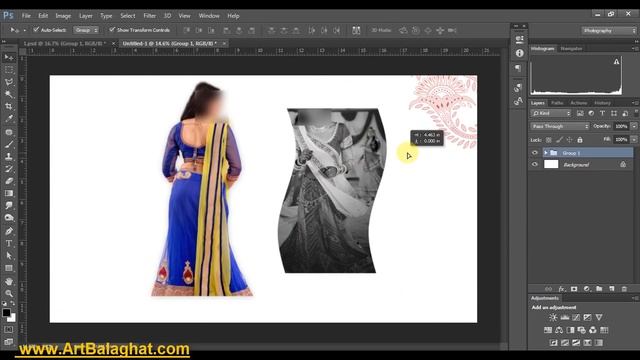The width and height of the screenshot is (640, 360).
Task: Open the Adjustments panel flyout menu
Action: pyautogui.click(x=635, y=298)
